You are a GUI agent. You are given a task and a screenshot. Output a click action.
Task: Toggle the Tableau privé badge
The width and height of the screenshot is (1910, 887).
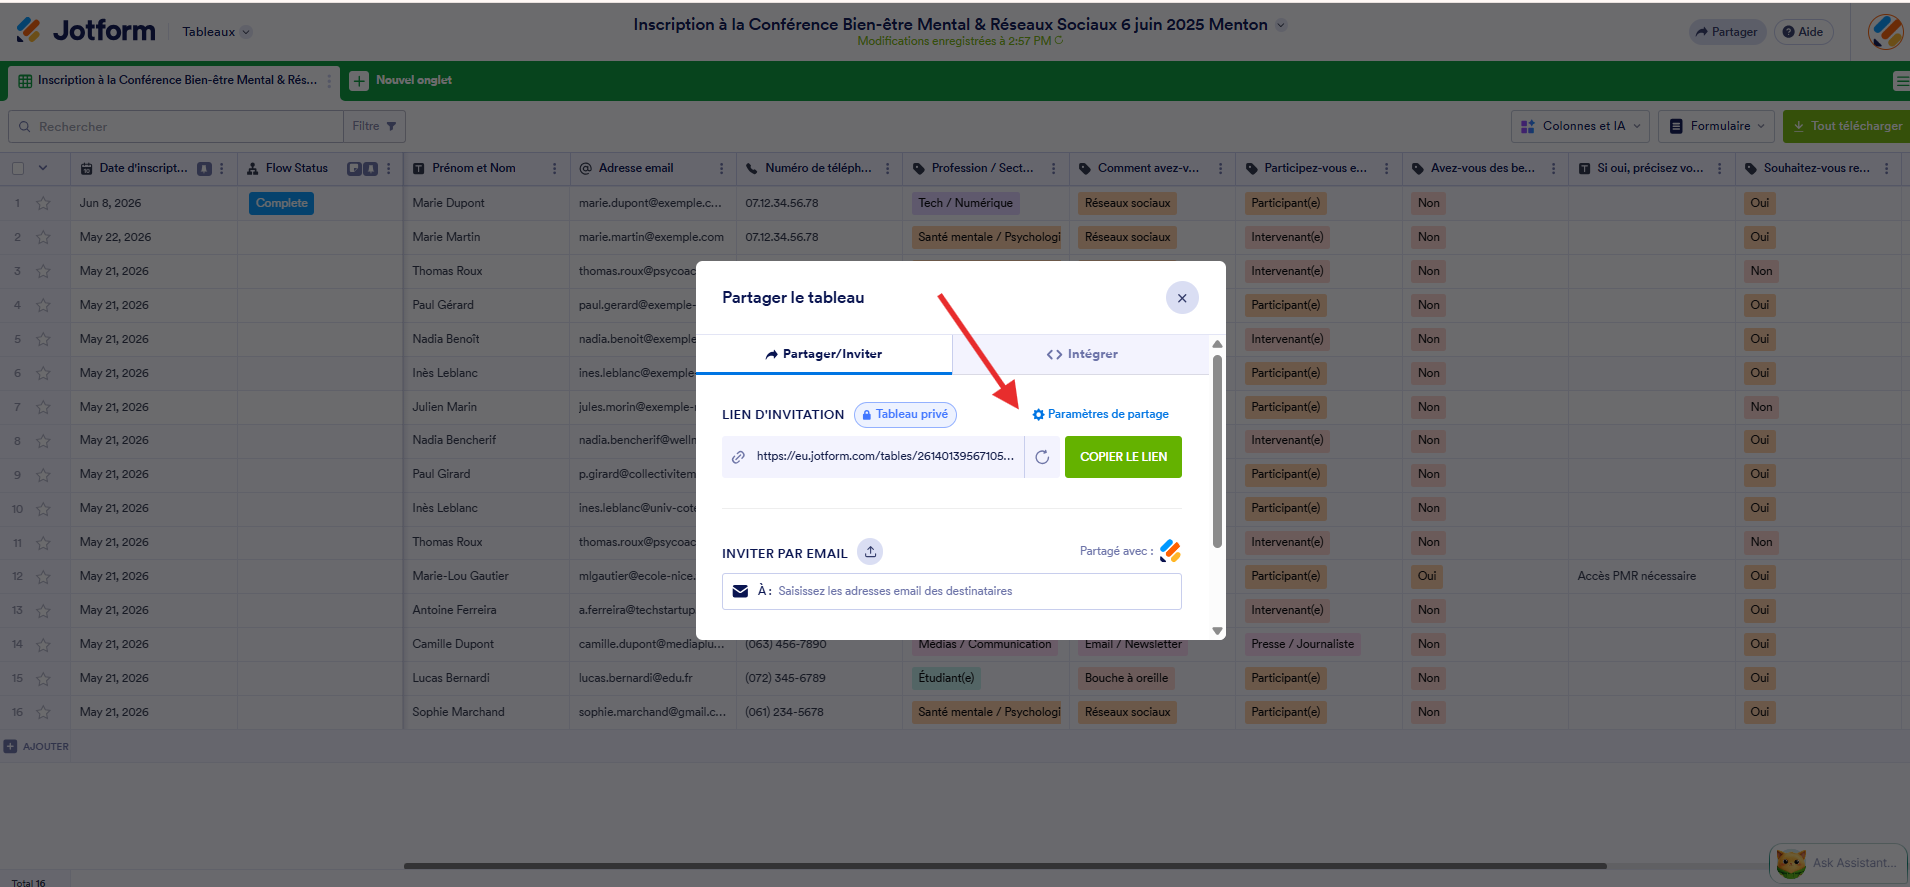click(905, 414)
